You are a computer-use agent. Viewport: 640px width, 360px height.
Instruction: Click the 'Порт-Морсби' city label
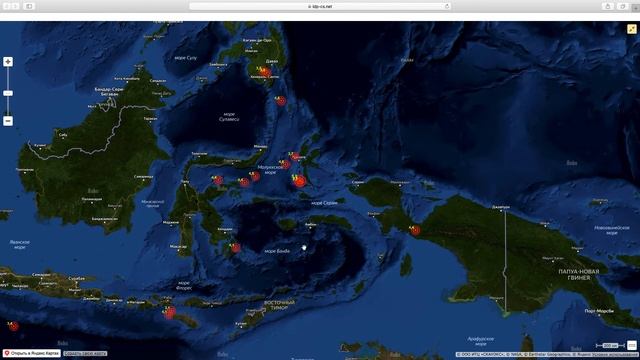599,311
